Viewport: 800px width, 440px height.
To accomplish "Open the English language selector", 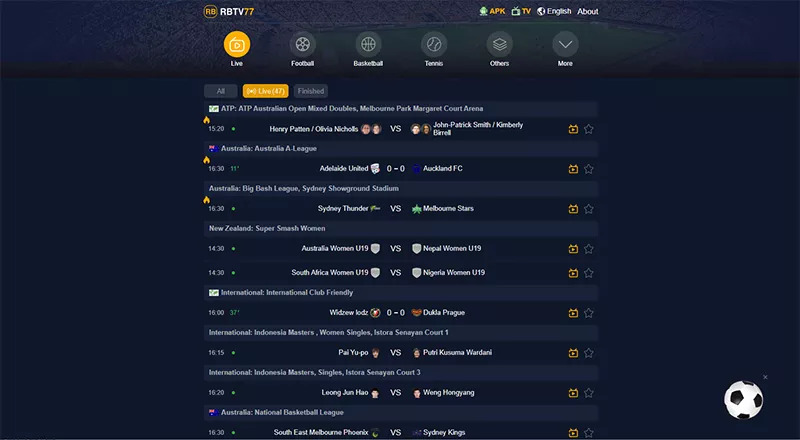I will [554, 11].
